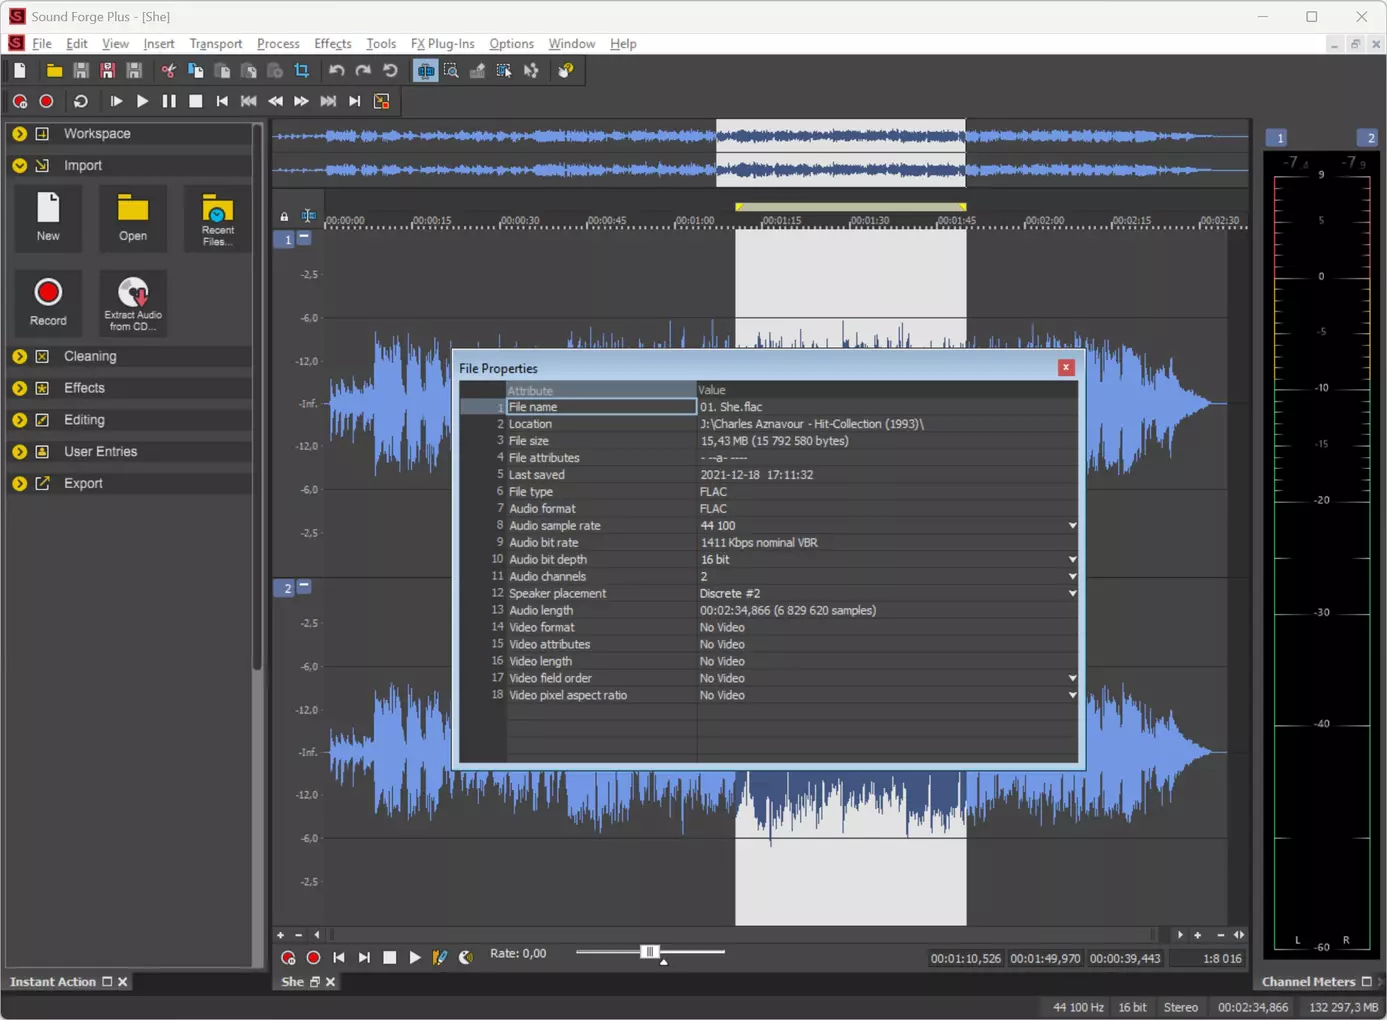Close the She data window tab
The image size is (1387, 1020).
point(331,982)
